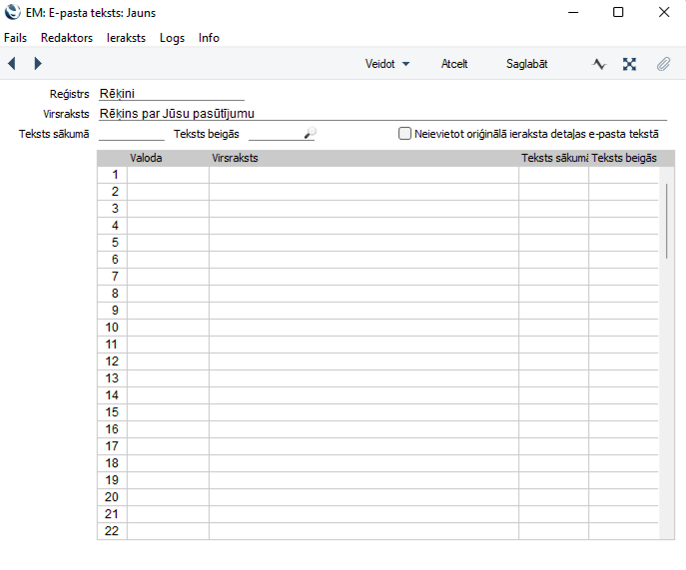This screenshot has width=686, height=570.
Task: Open the activity graph icon
Action: 599,64
